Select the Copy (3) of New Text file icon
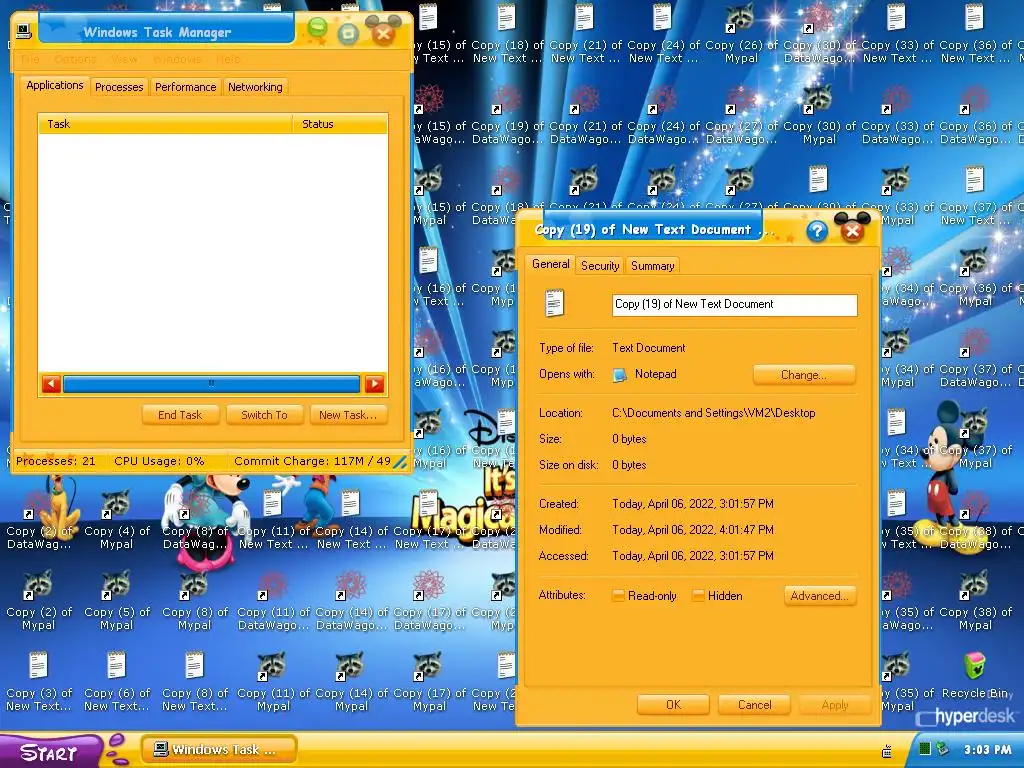 (38, 666)
